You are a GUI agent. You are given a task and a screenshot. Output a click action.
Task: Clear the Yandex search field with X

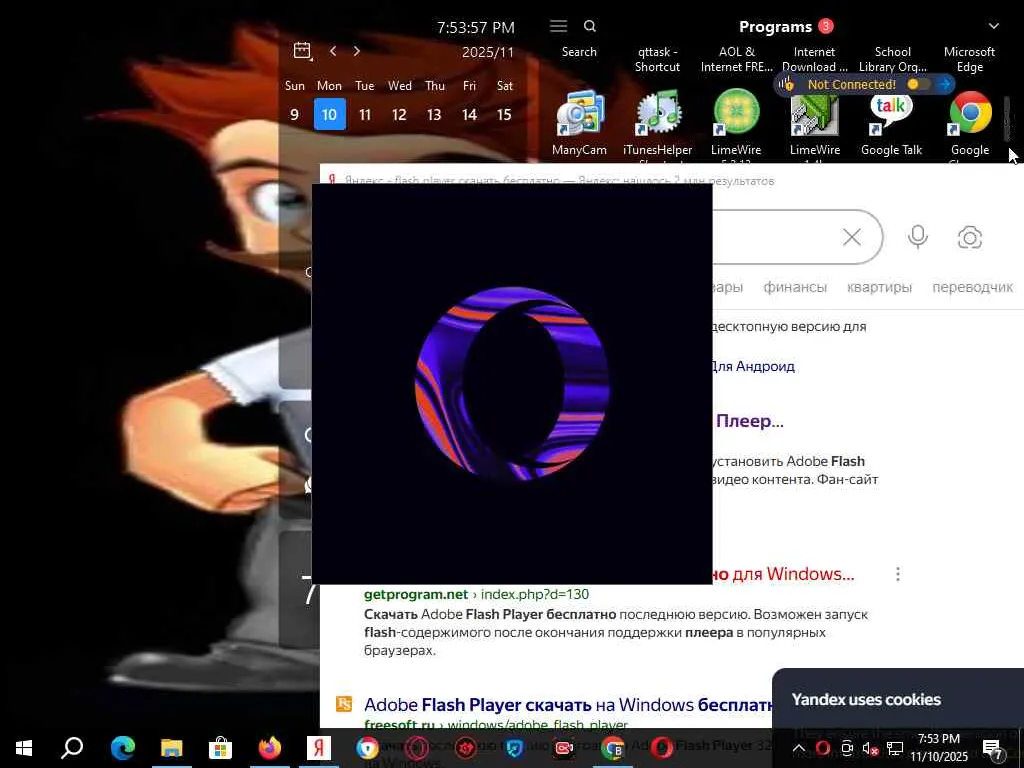coord(852,237)
